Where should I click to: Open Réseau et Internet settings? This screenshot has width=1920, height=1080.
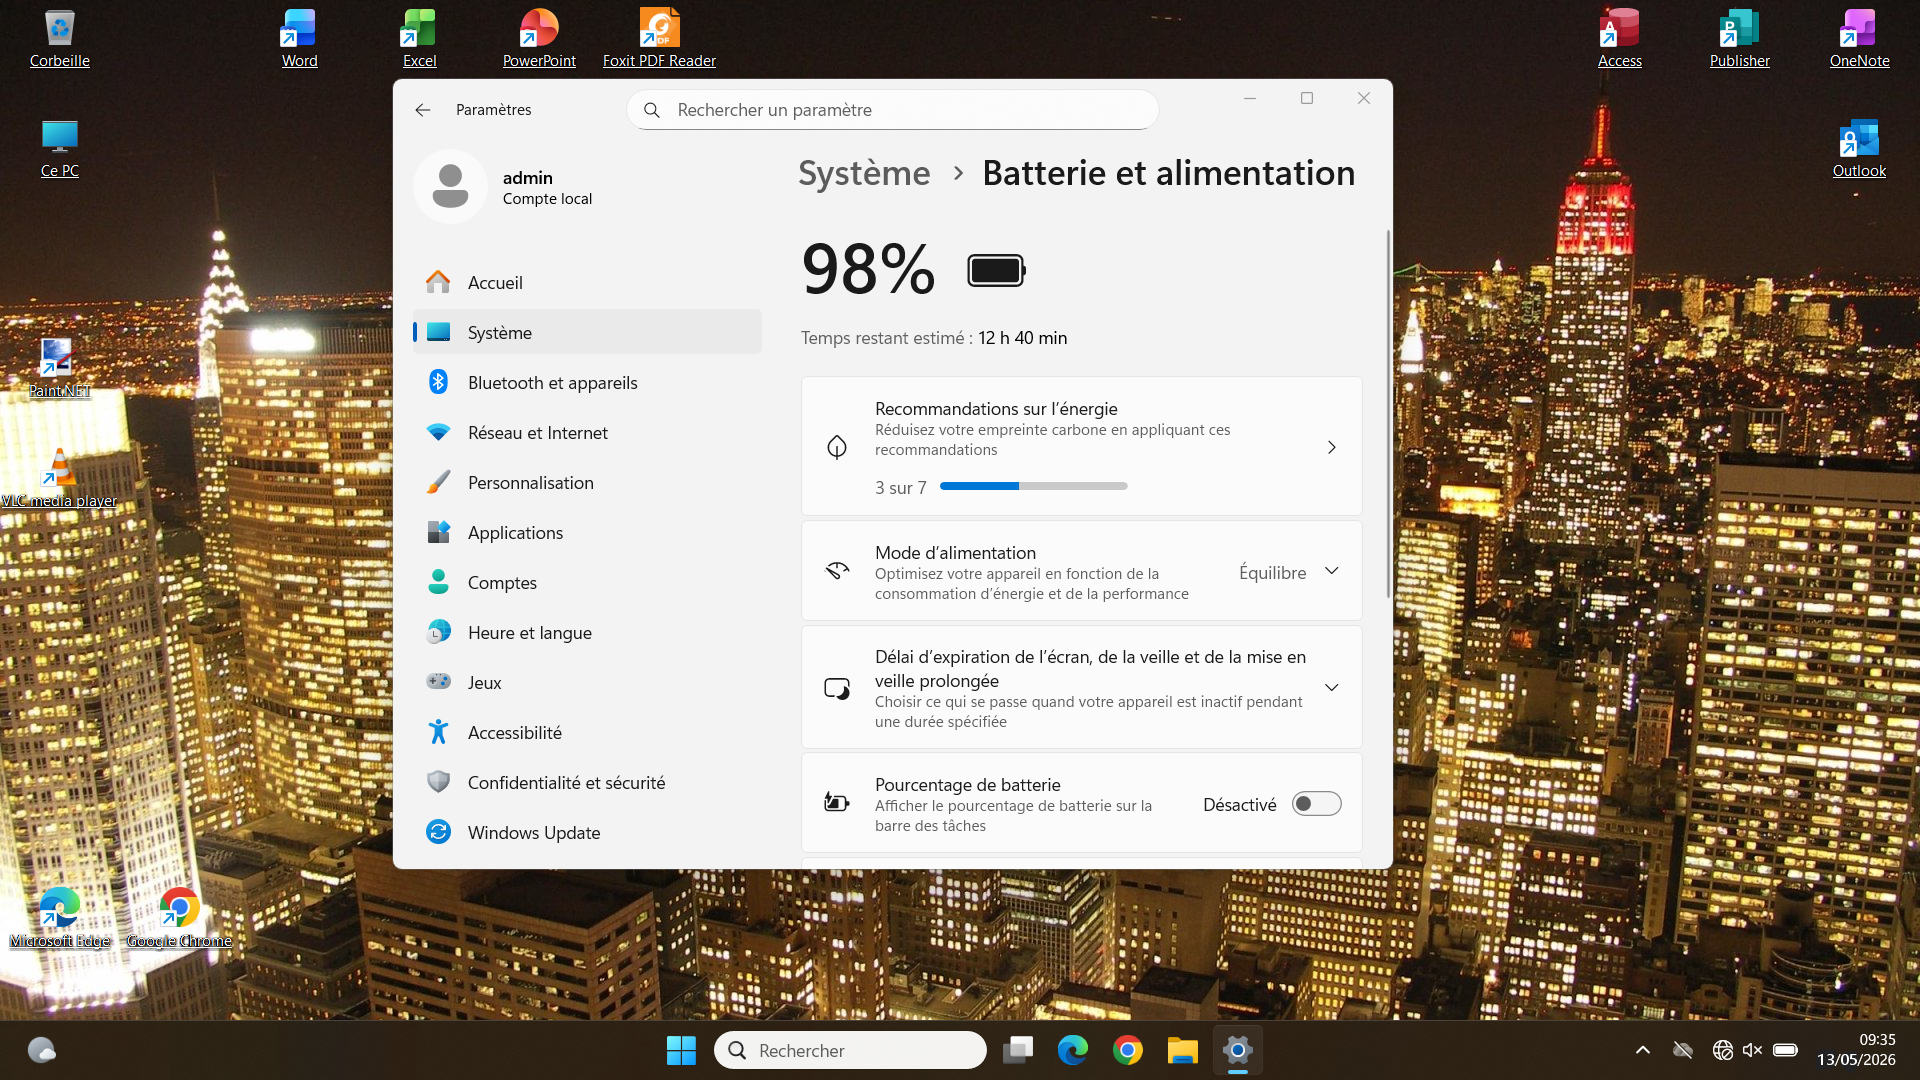coord(587,433)
